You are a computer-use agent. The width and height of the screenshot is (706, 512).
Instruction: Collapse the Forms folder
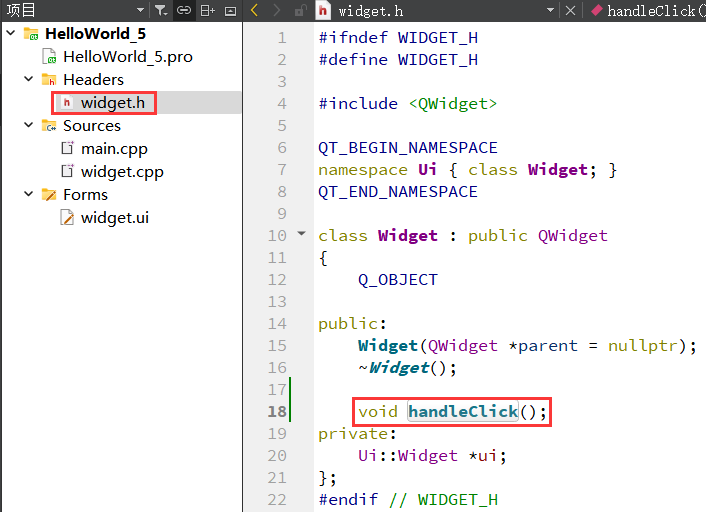tap(28, 194)
